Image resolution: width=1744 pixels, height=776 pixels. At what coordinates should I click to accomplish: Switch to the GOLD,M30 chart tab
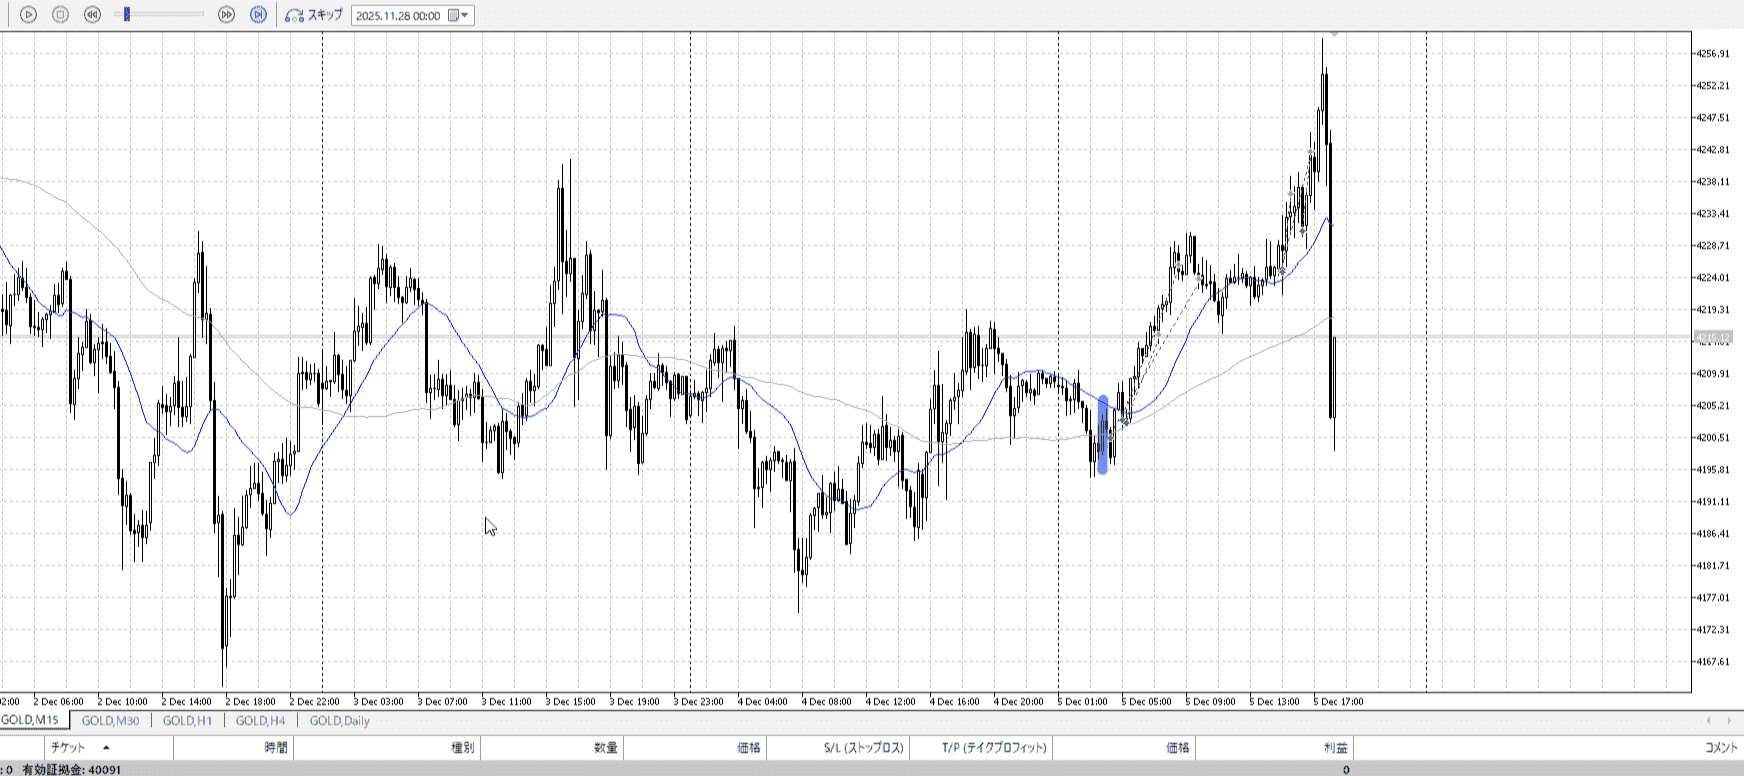pos(110,720)
